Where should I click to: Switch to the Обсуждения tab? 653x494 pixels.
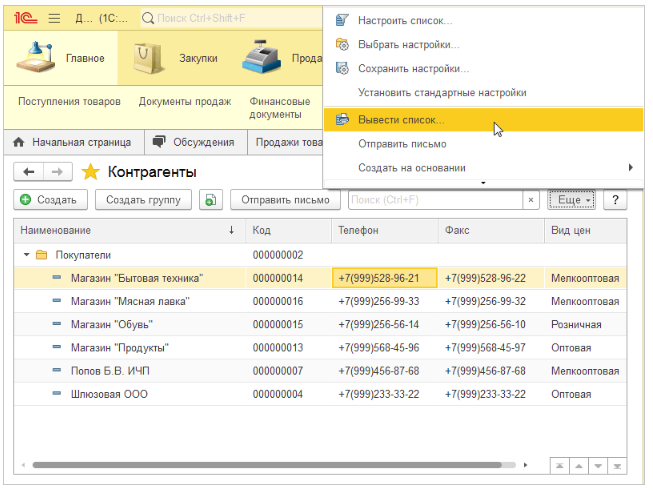coord(194,142)
